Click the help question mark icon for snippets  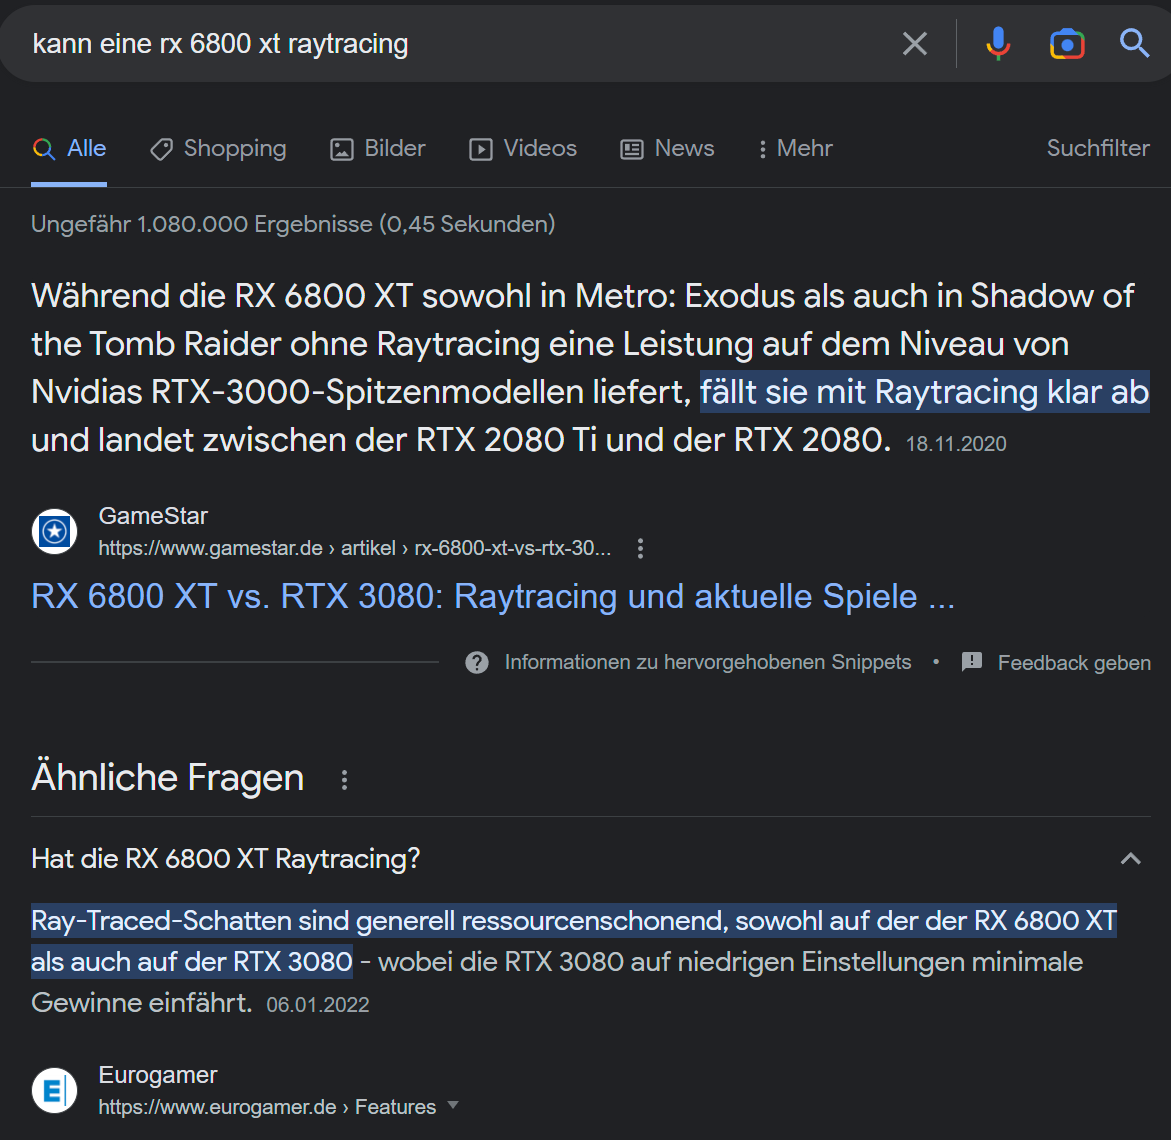point(476,663)
